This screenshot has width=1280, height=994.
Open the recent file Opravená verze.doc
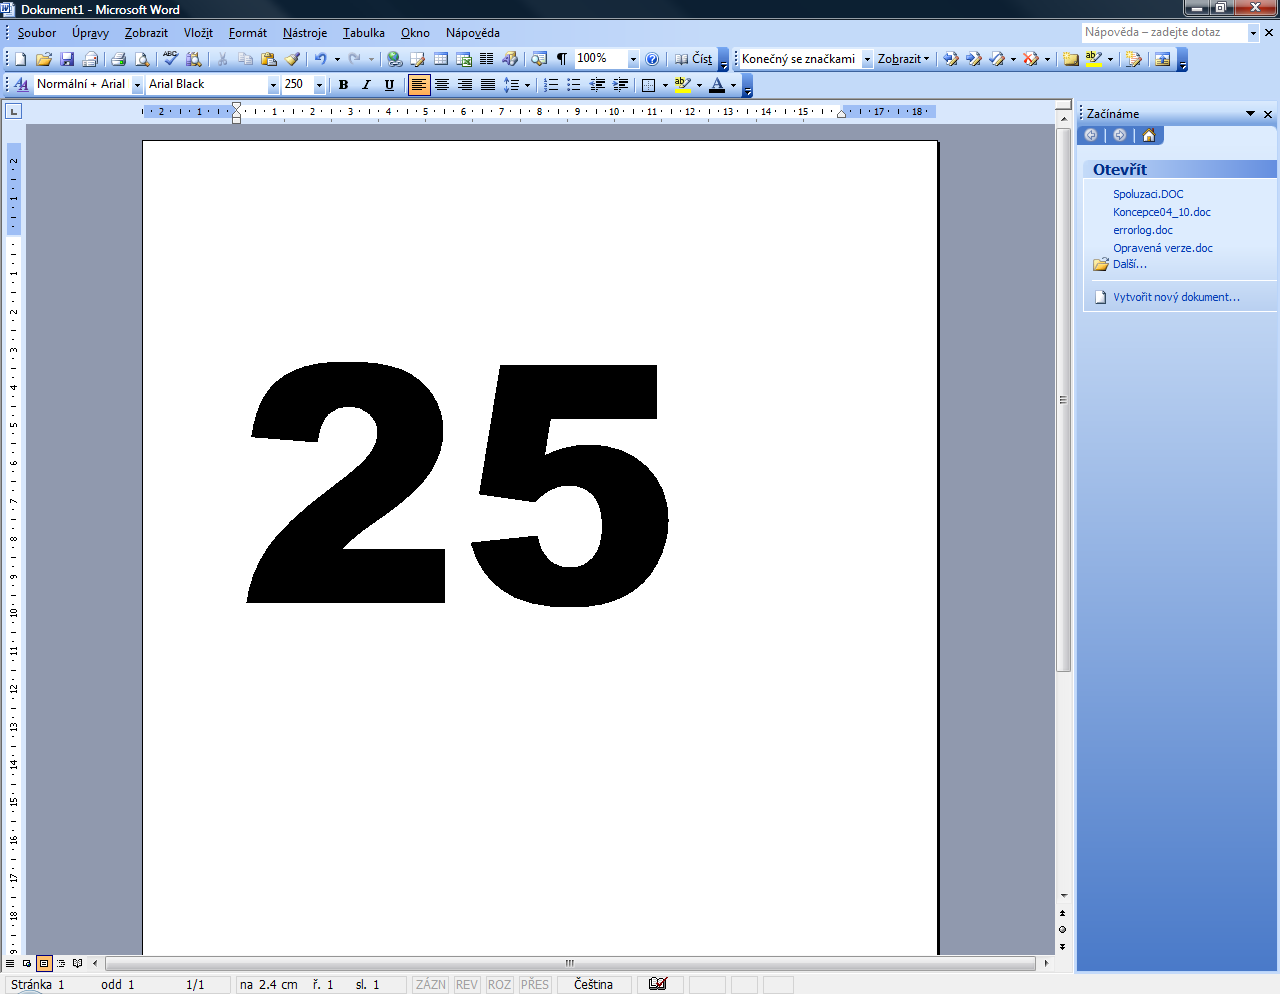coord(1163,248)
